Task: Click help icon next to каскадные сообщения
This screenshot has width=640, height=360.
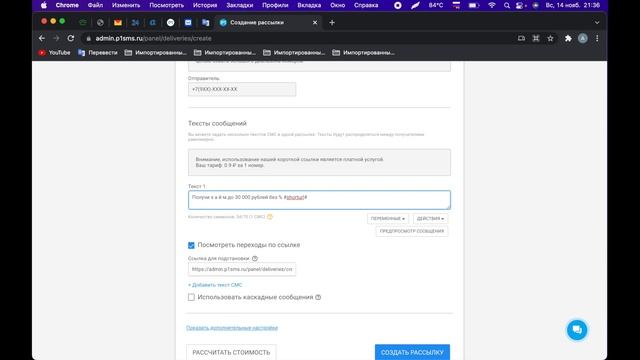Action: (318, 297)
